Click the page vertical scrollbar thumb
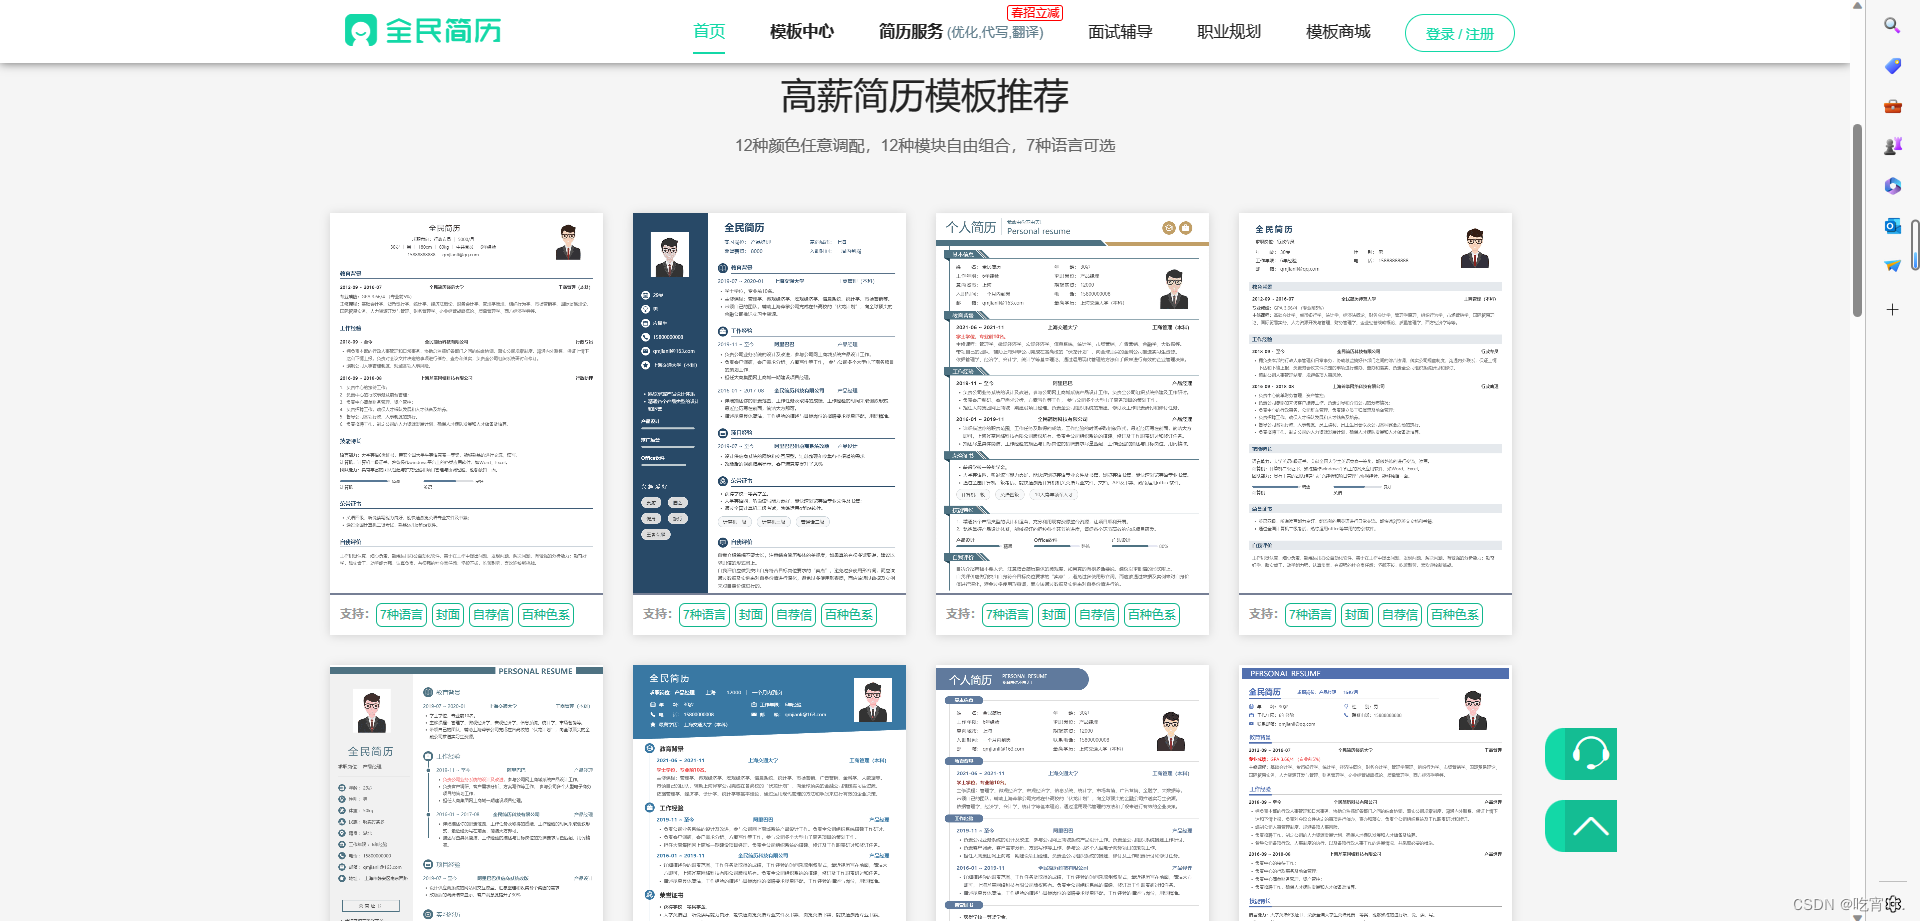This screenshot has width=1920, height=921. pyautogui.click(x=1858, y=220)
